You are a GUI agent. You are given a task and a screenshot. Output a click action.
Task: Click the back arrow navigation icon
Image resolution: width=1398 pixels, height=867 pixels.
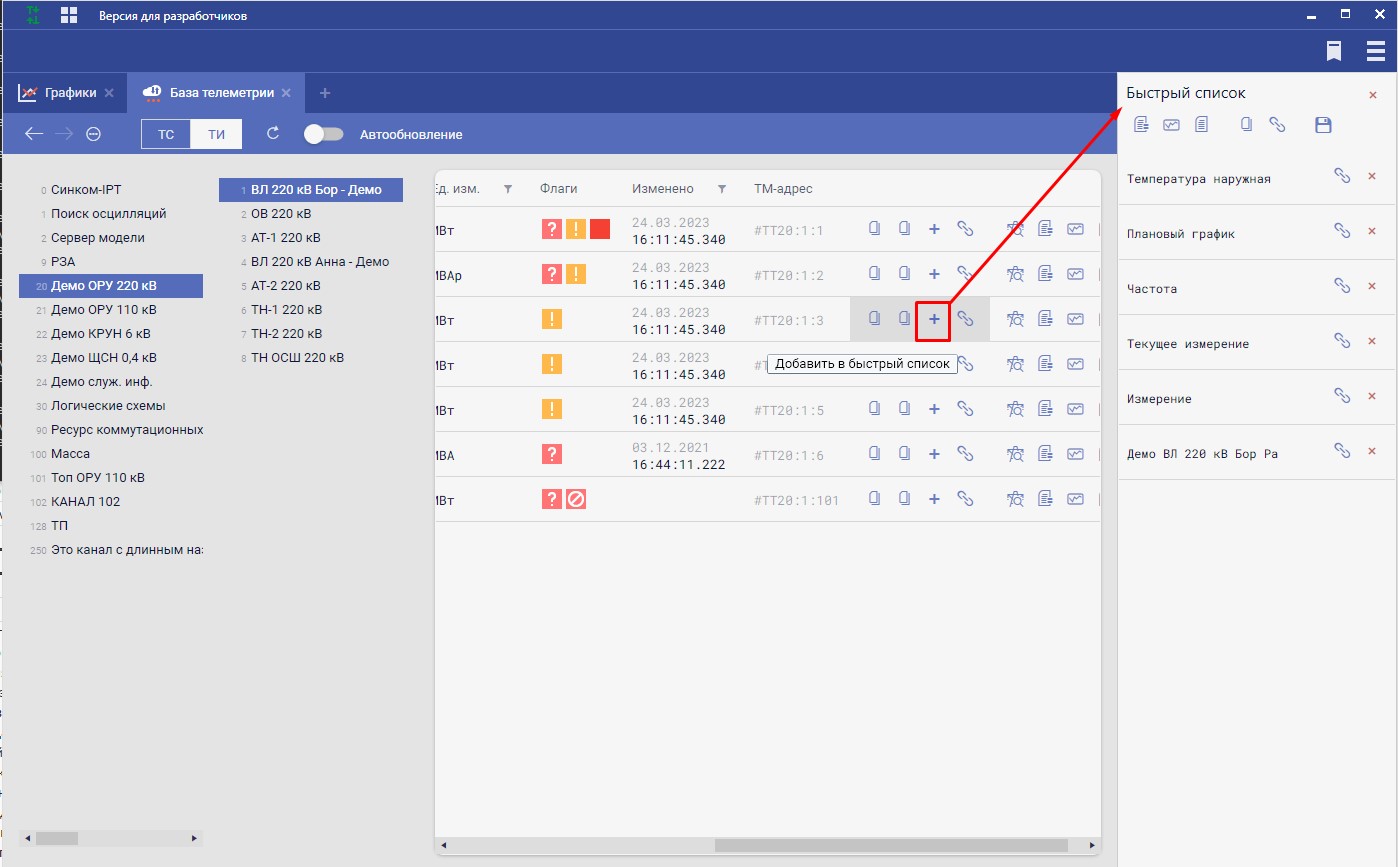coord(34,134)
